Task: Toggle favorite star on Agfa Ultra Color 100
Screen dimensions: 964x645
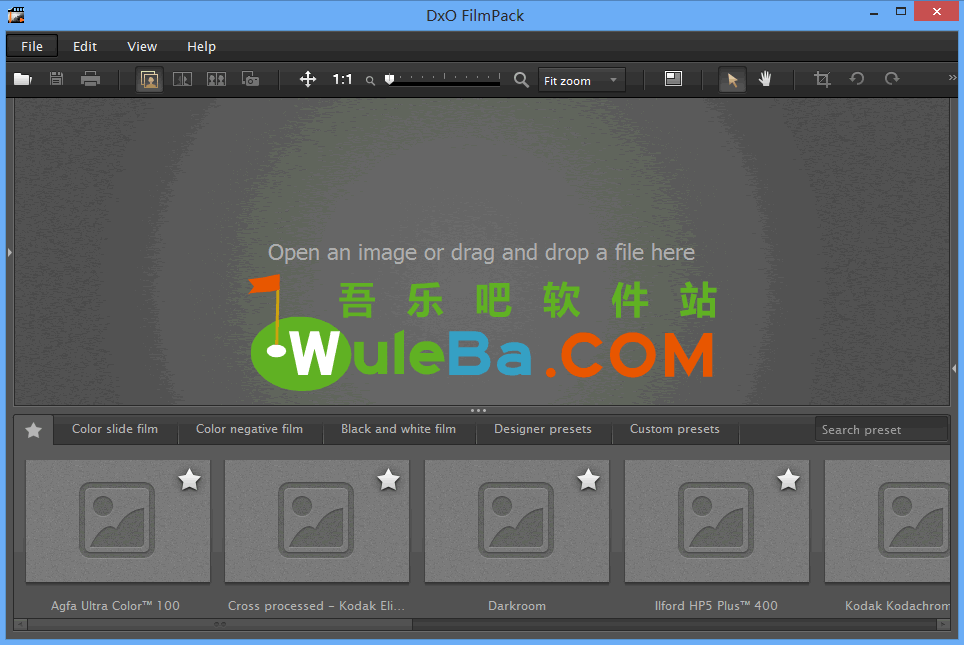Action: (189, 480)
